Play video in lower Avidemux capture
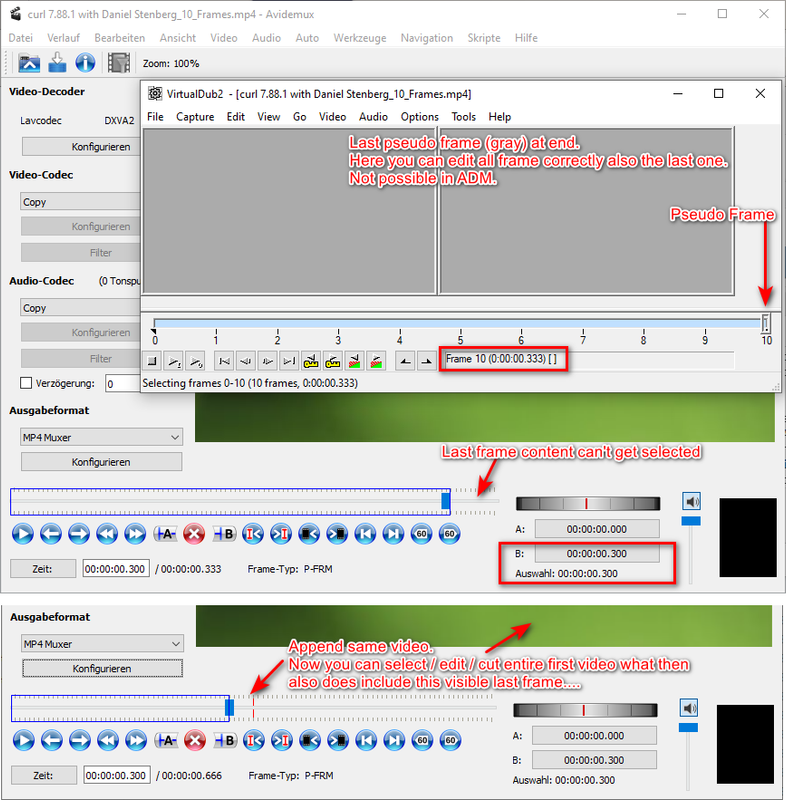 23,740
